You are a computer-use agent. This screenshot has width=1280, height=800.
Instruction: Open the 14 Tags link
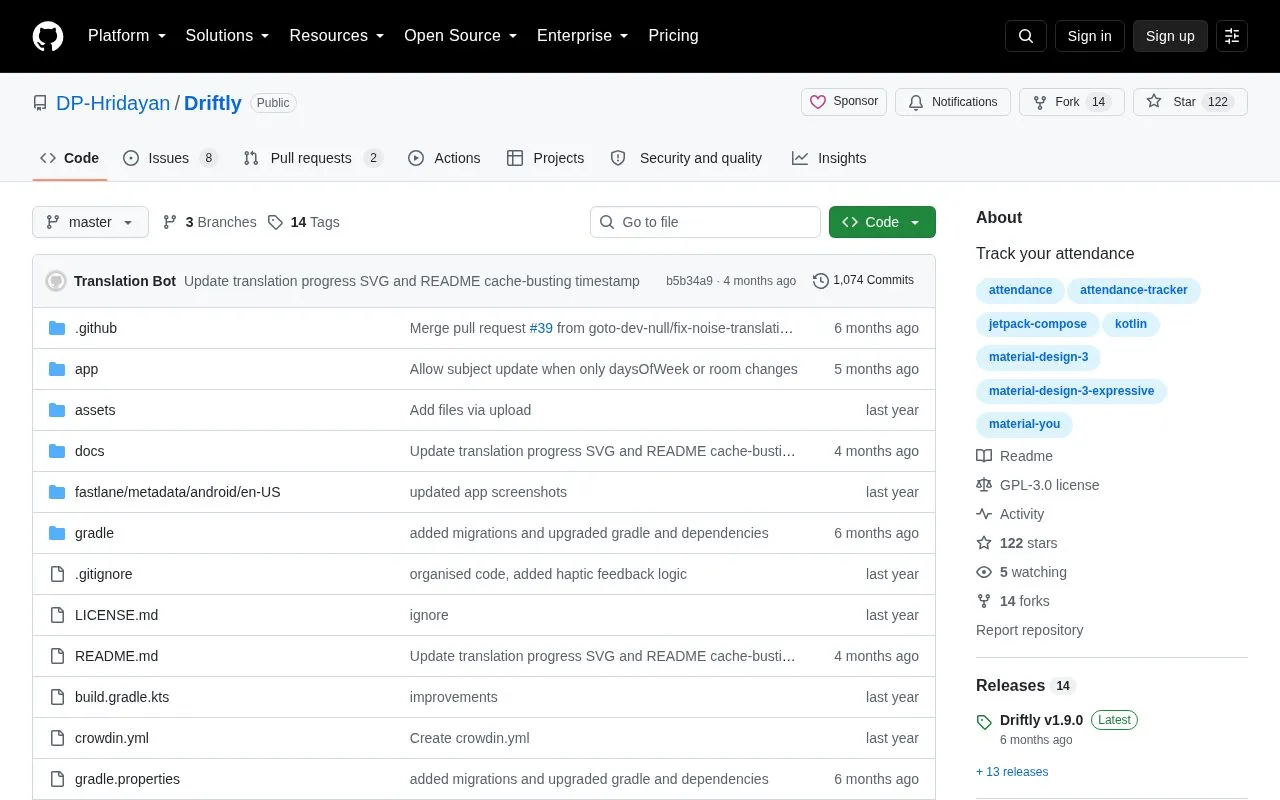[304, 222]
